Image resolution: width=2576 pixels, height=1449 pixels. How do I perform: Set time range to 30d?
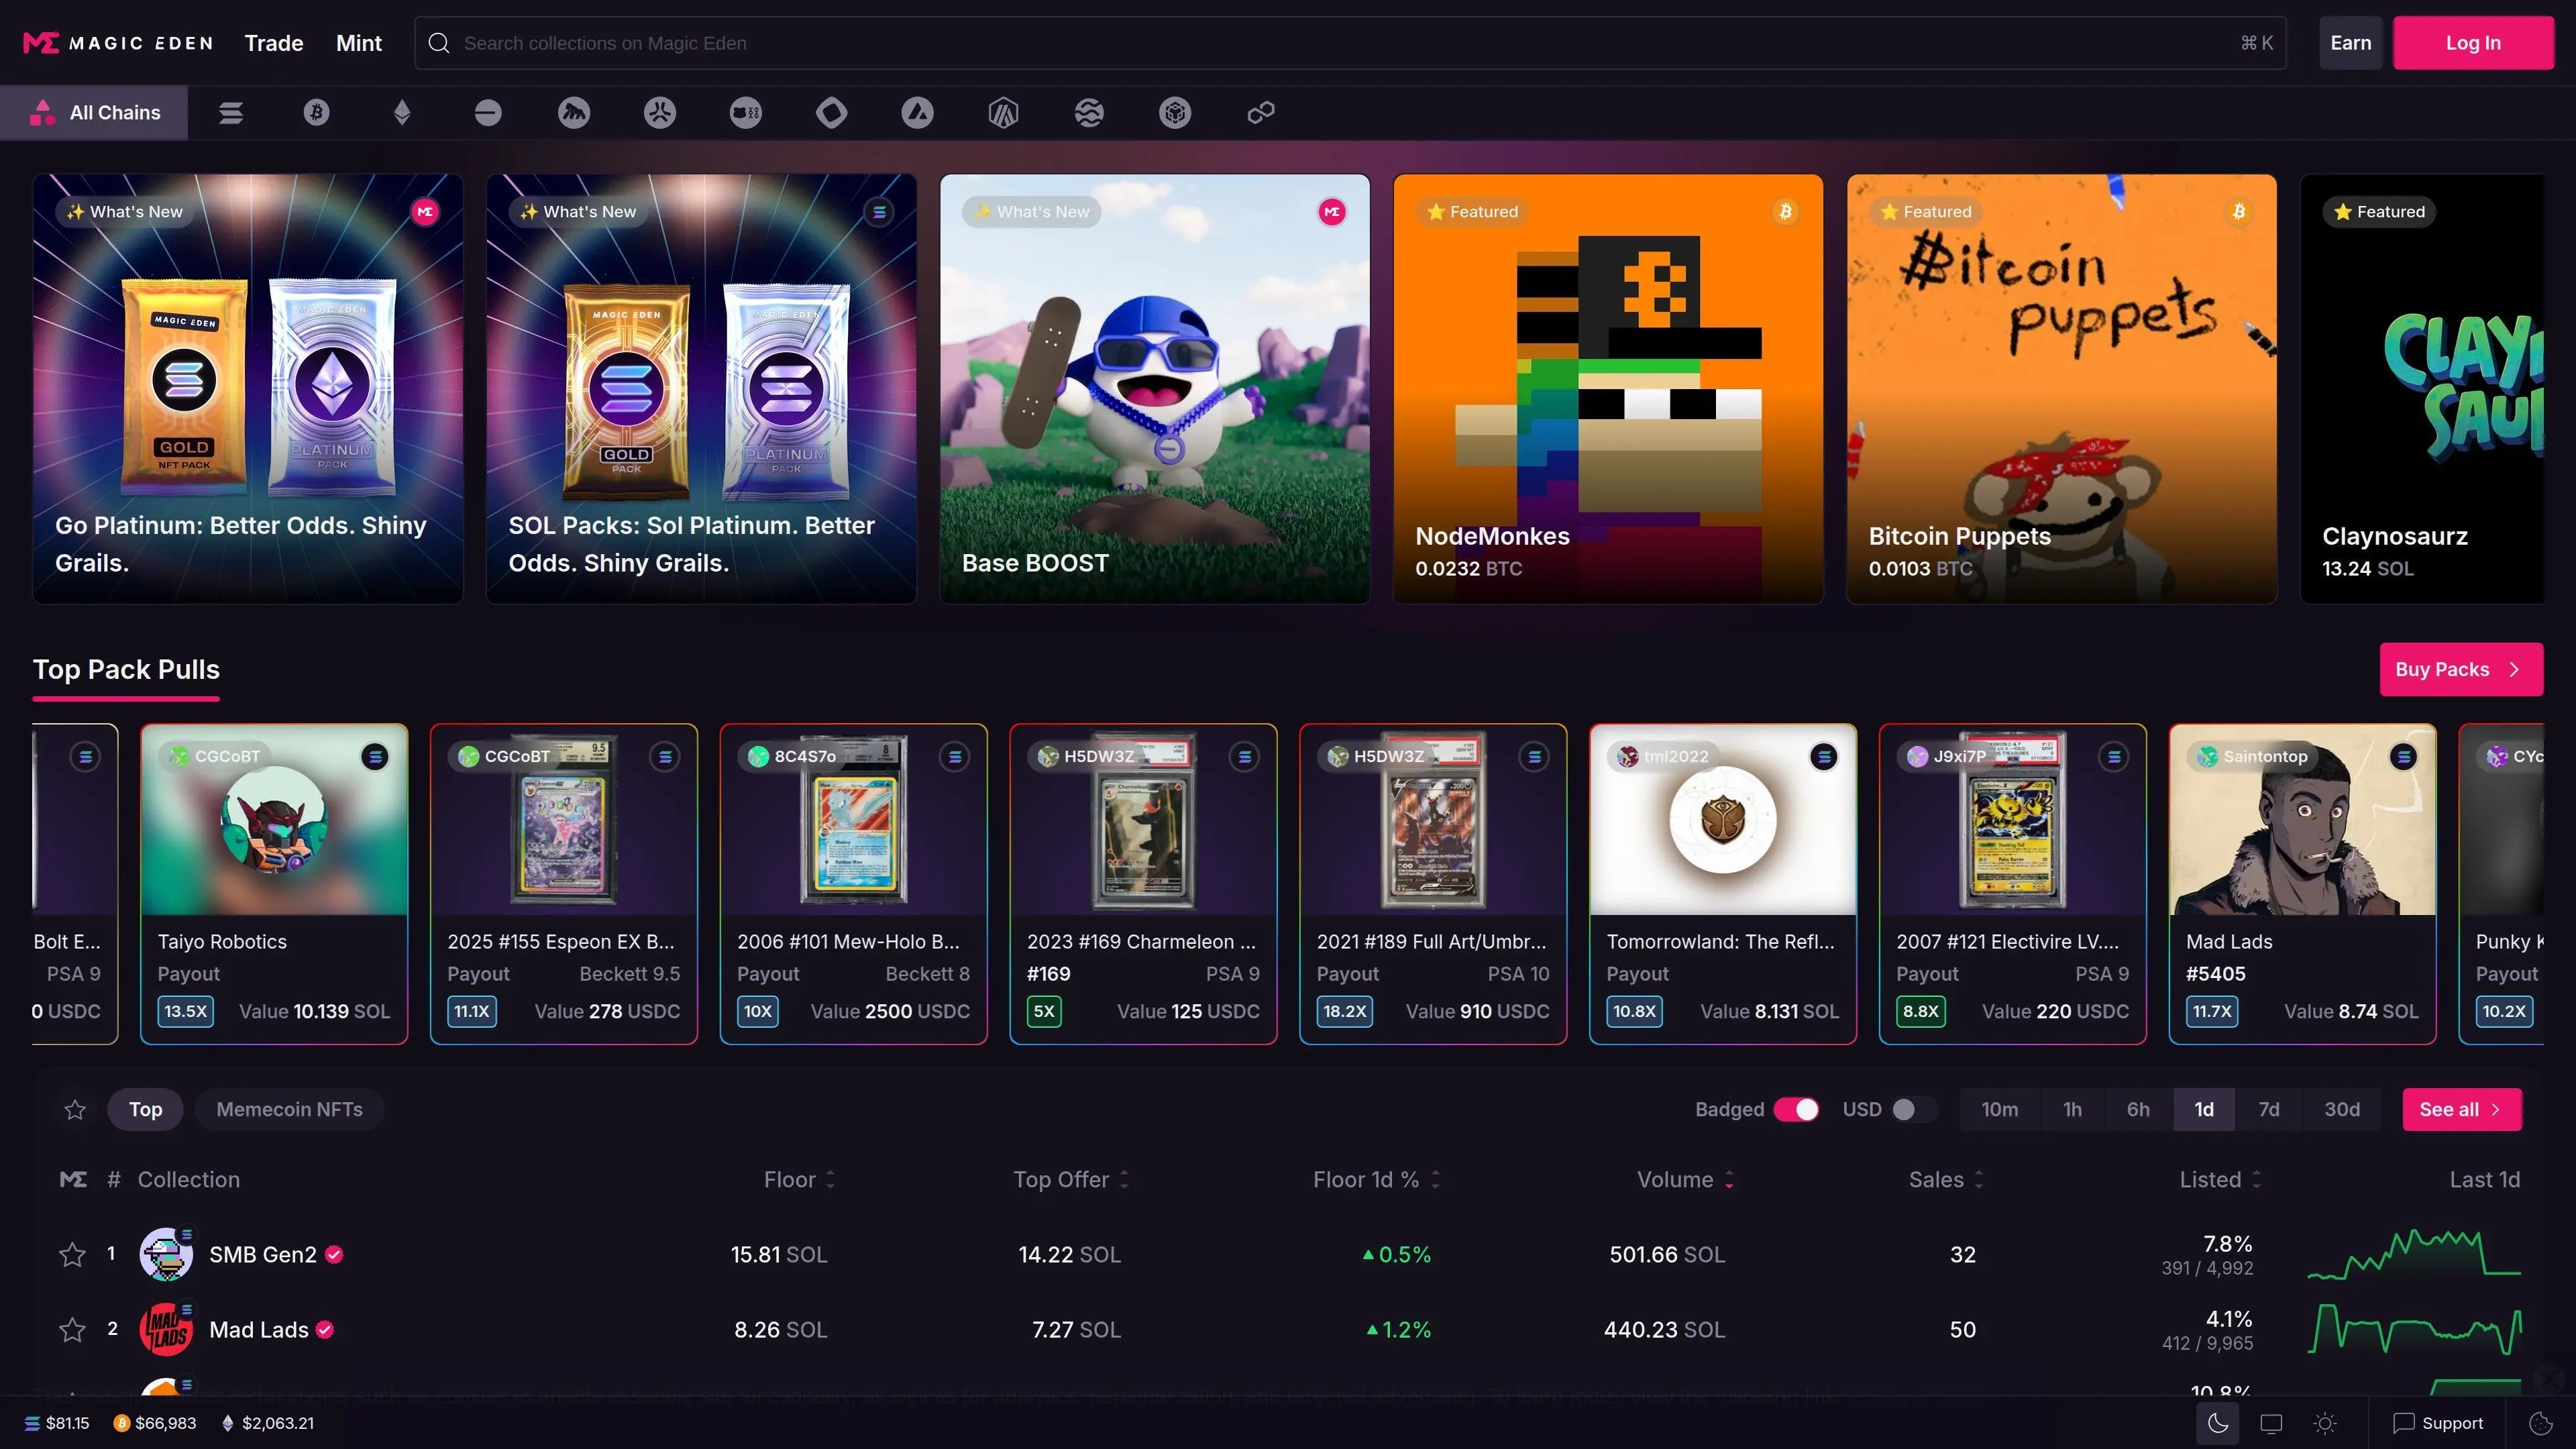click(x=2342, y=1110)
